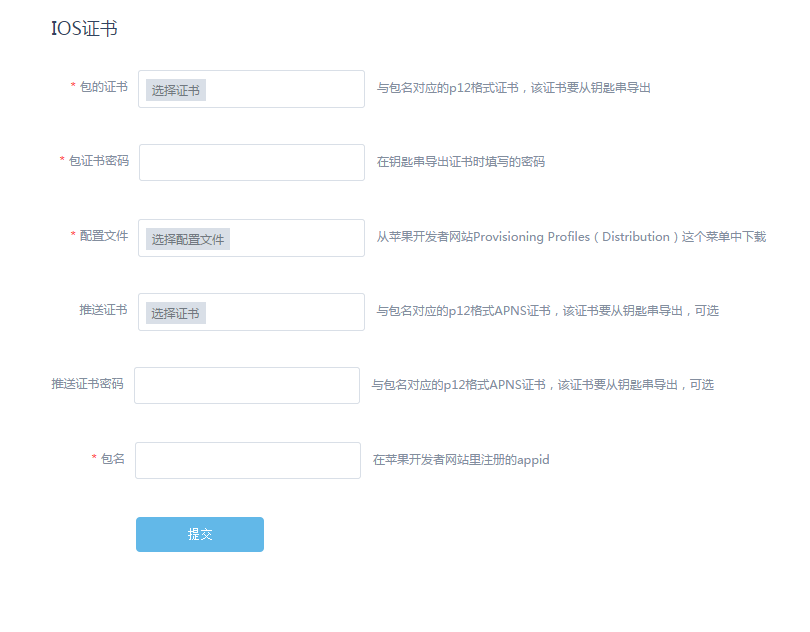
Task: Click the 包证书密码 field label
Action: click(98, 161)
